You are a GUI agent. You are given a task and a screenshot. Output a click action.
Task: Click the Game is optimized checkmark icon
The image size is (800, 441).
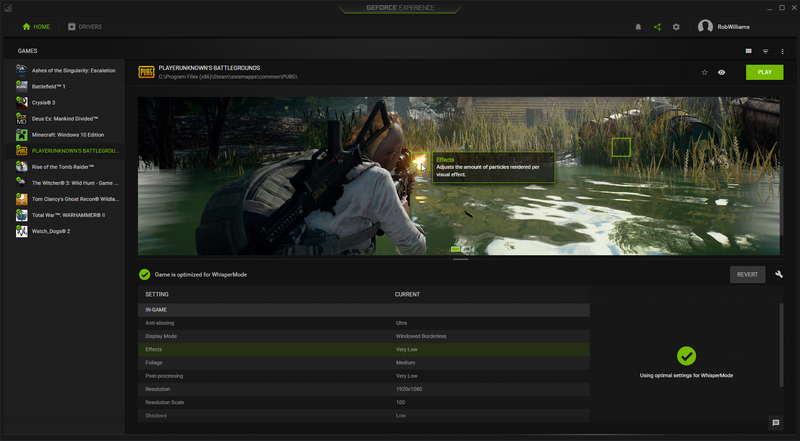[144, 275]
